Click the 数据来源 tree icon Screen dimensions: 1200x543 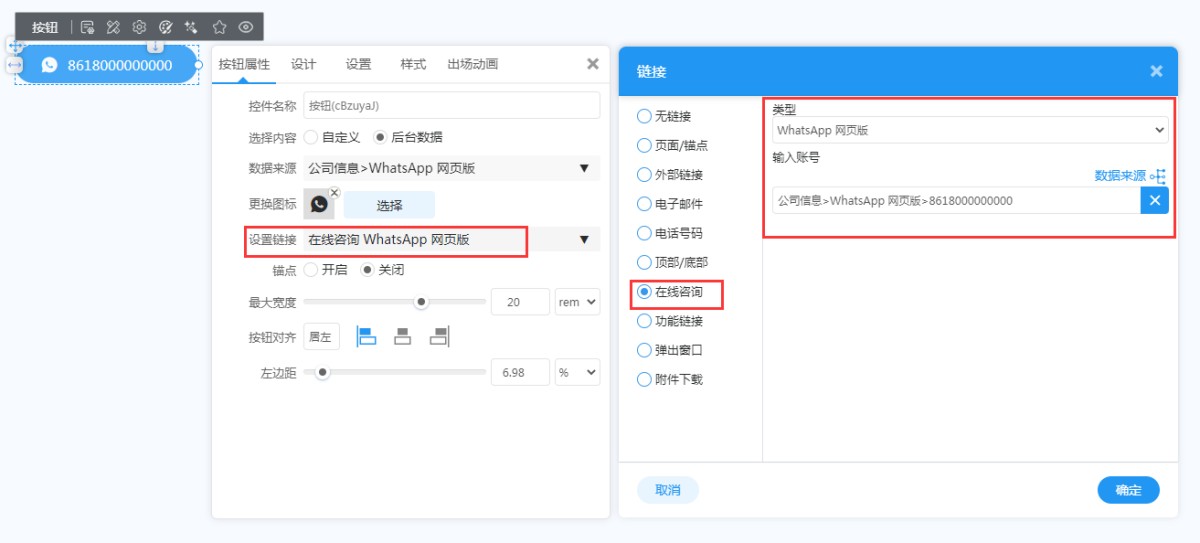[x=1158, y=176]
